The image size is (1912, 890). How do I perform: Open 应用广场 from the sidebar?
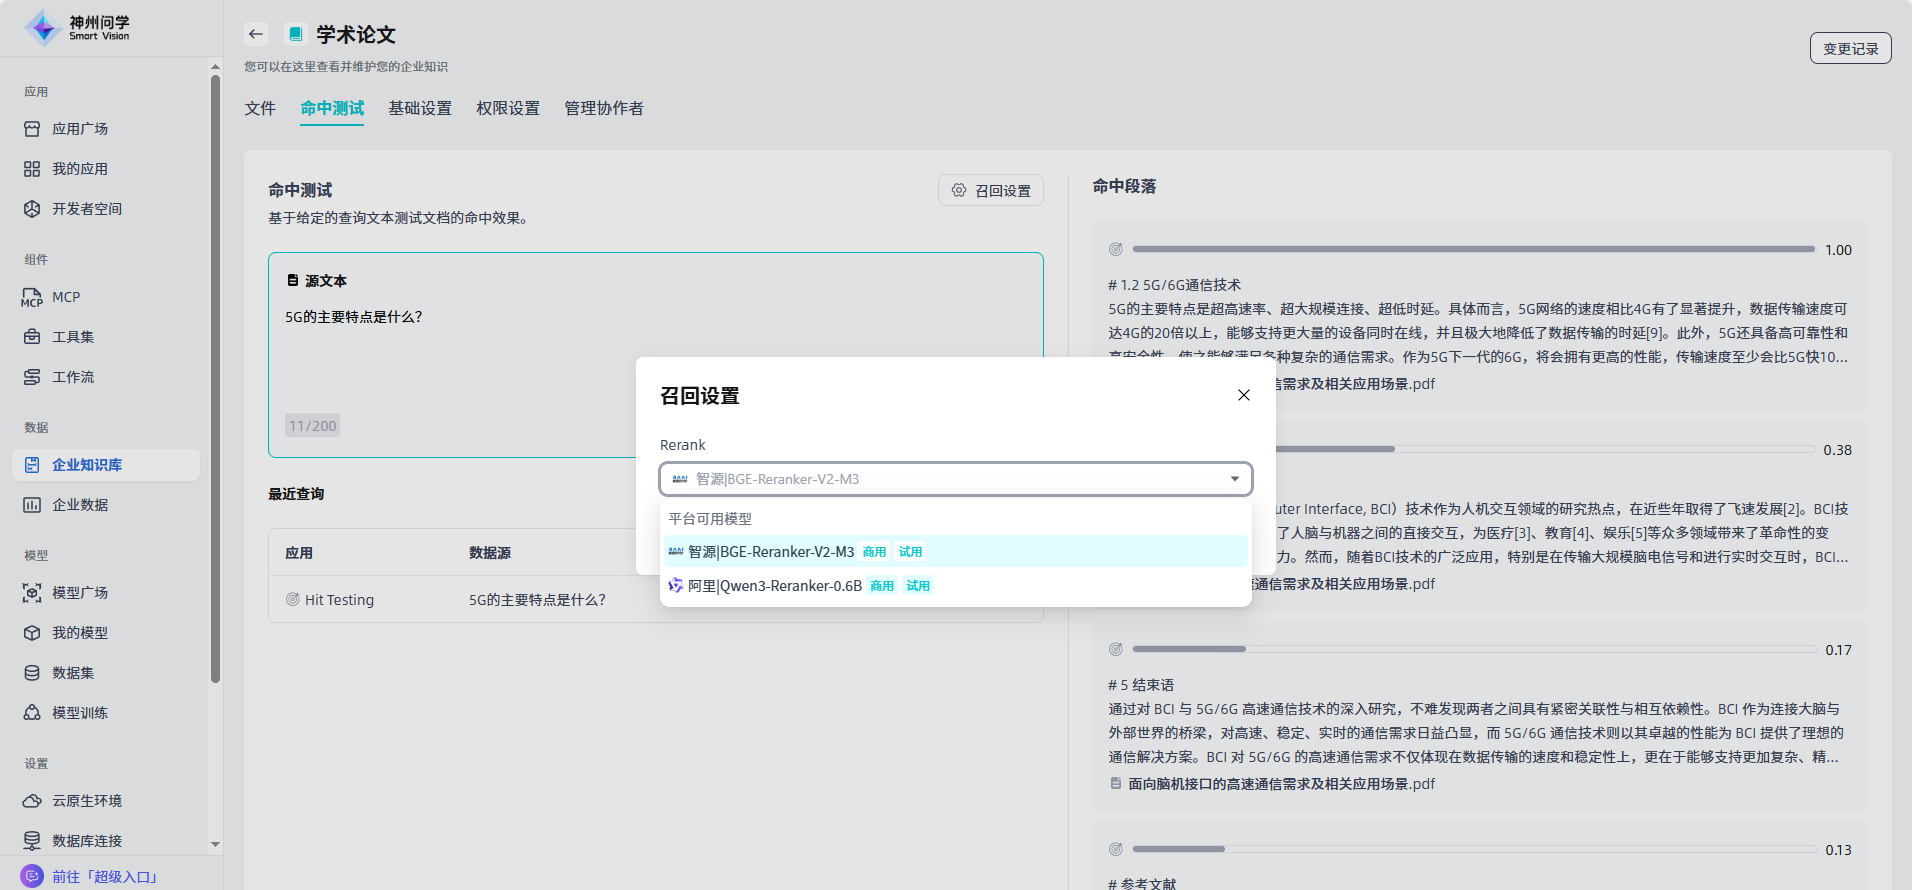(80, 129)
